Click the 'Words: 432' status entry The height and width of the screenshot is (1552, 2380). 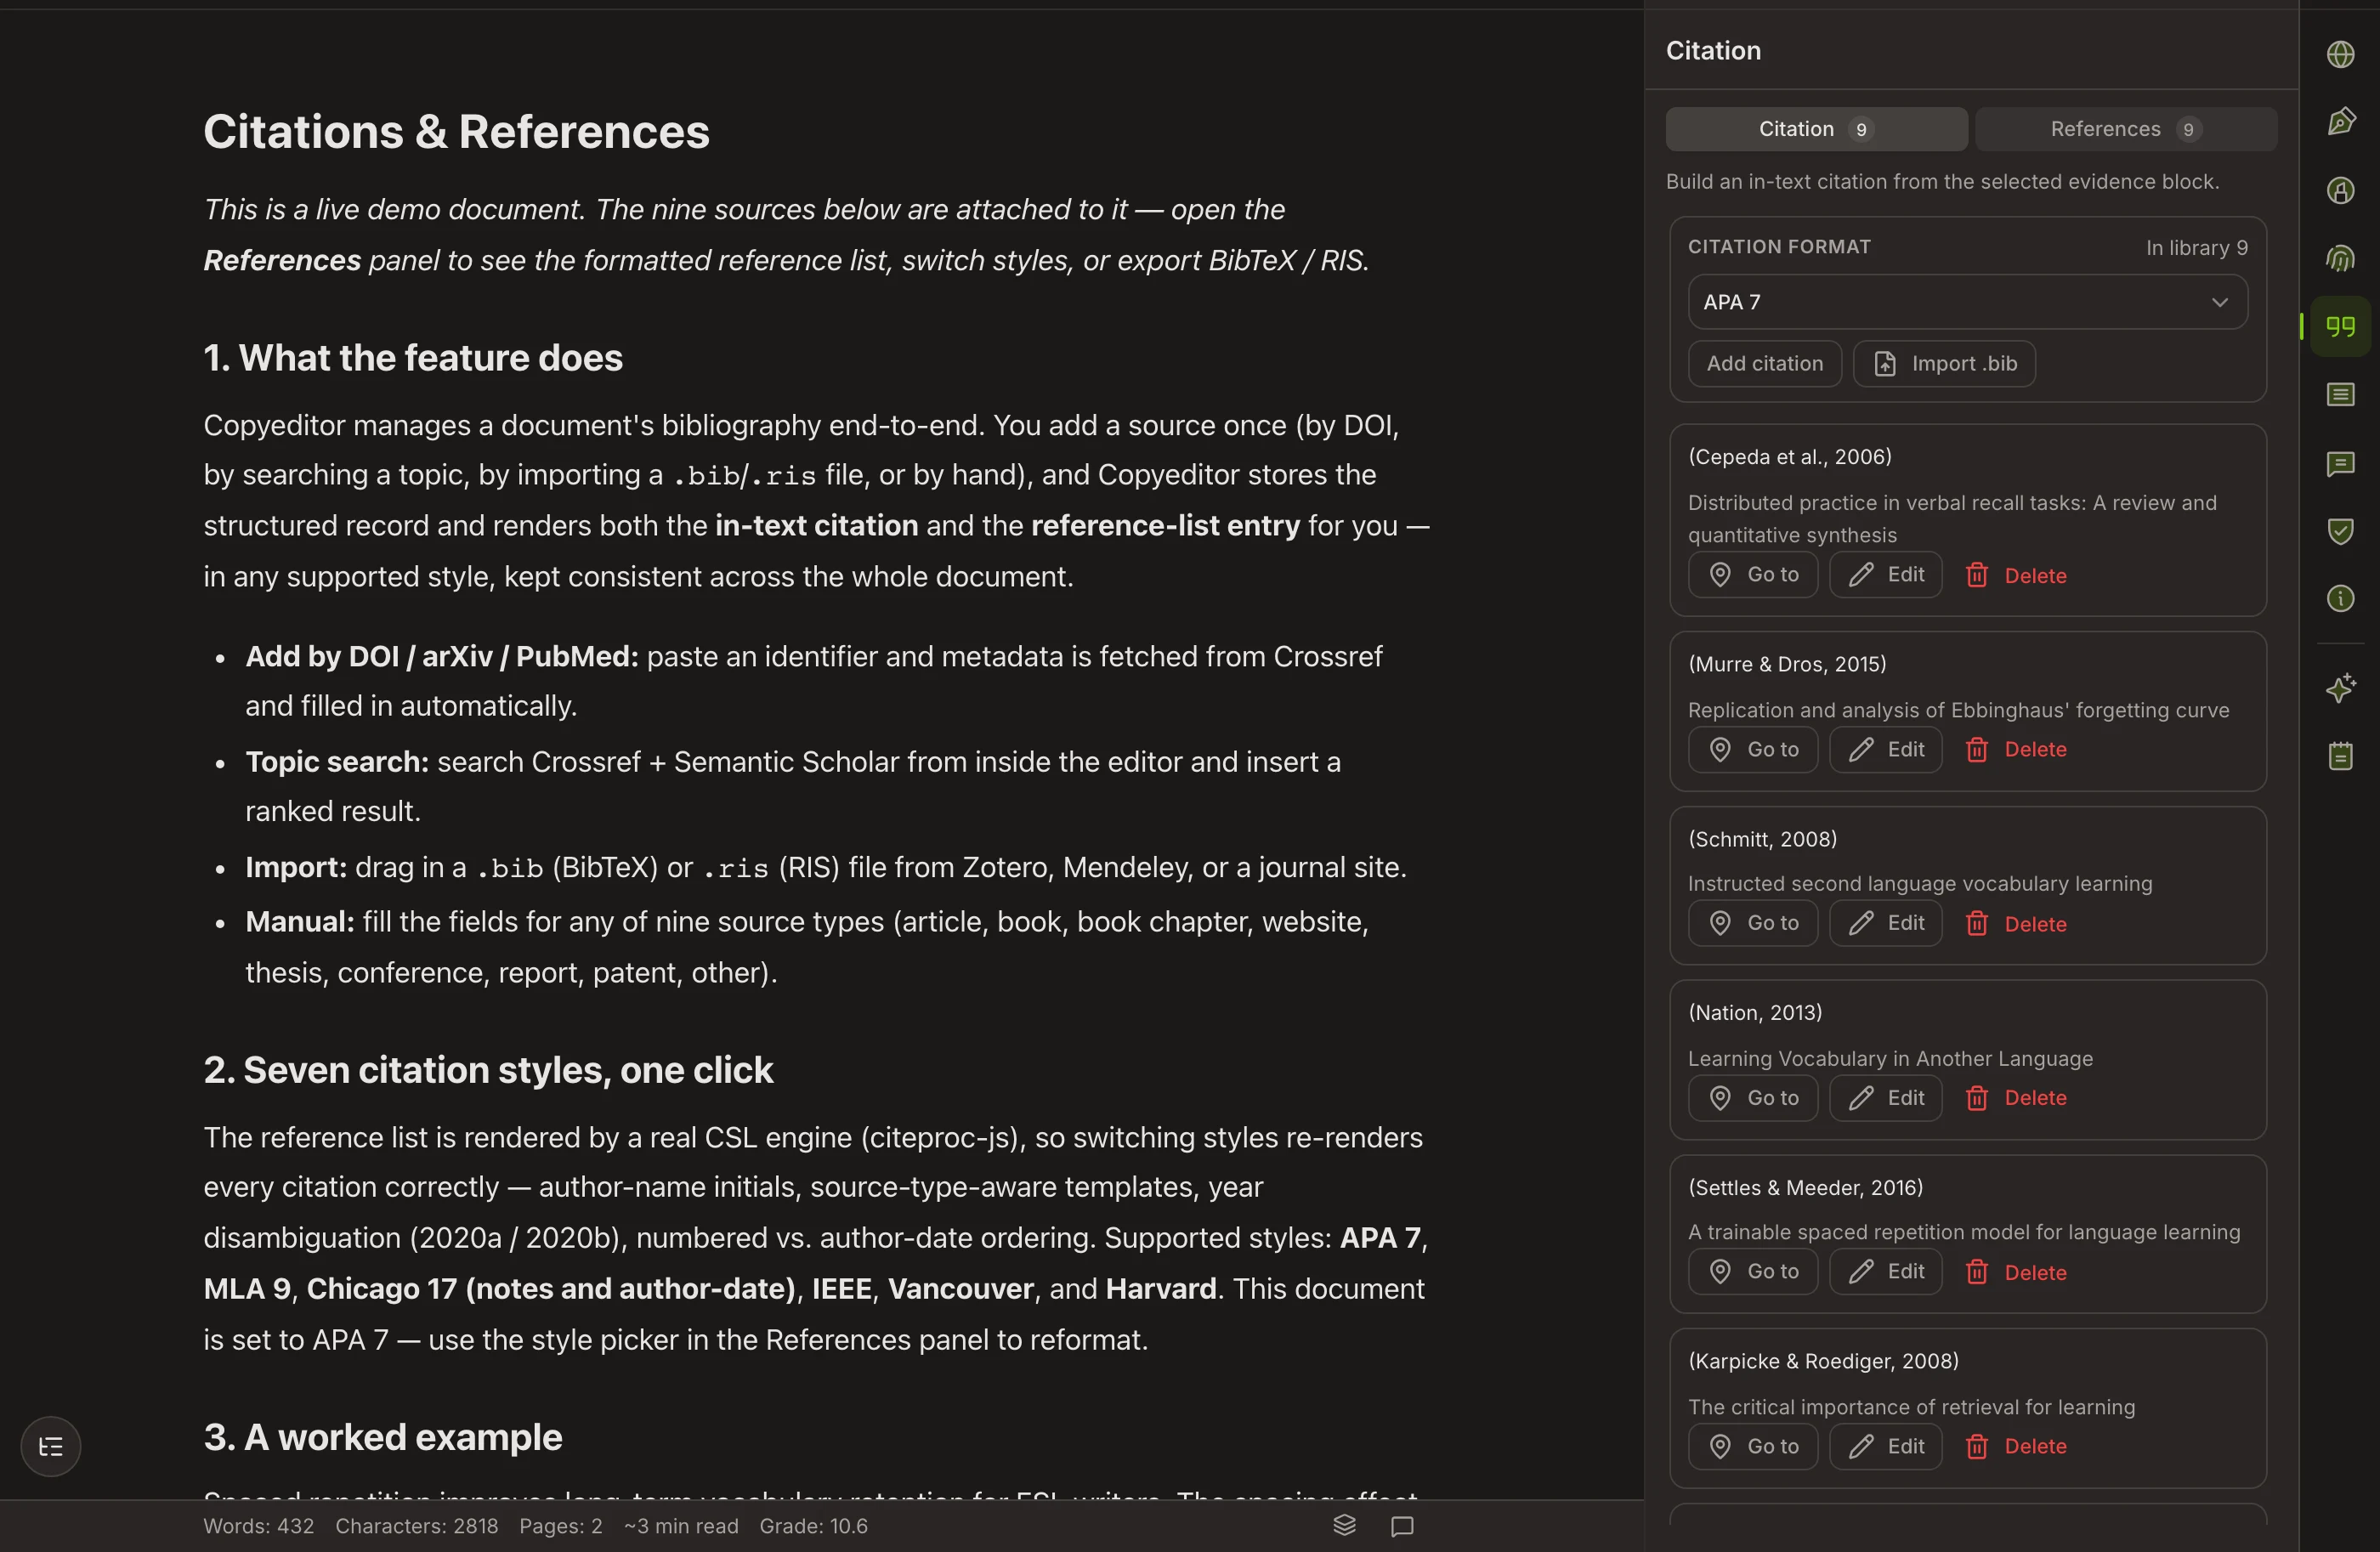point(258,1526)
